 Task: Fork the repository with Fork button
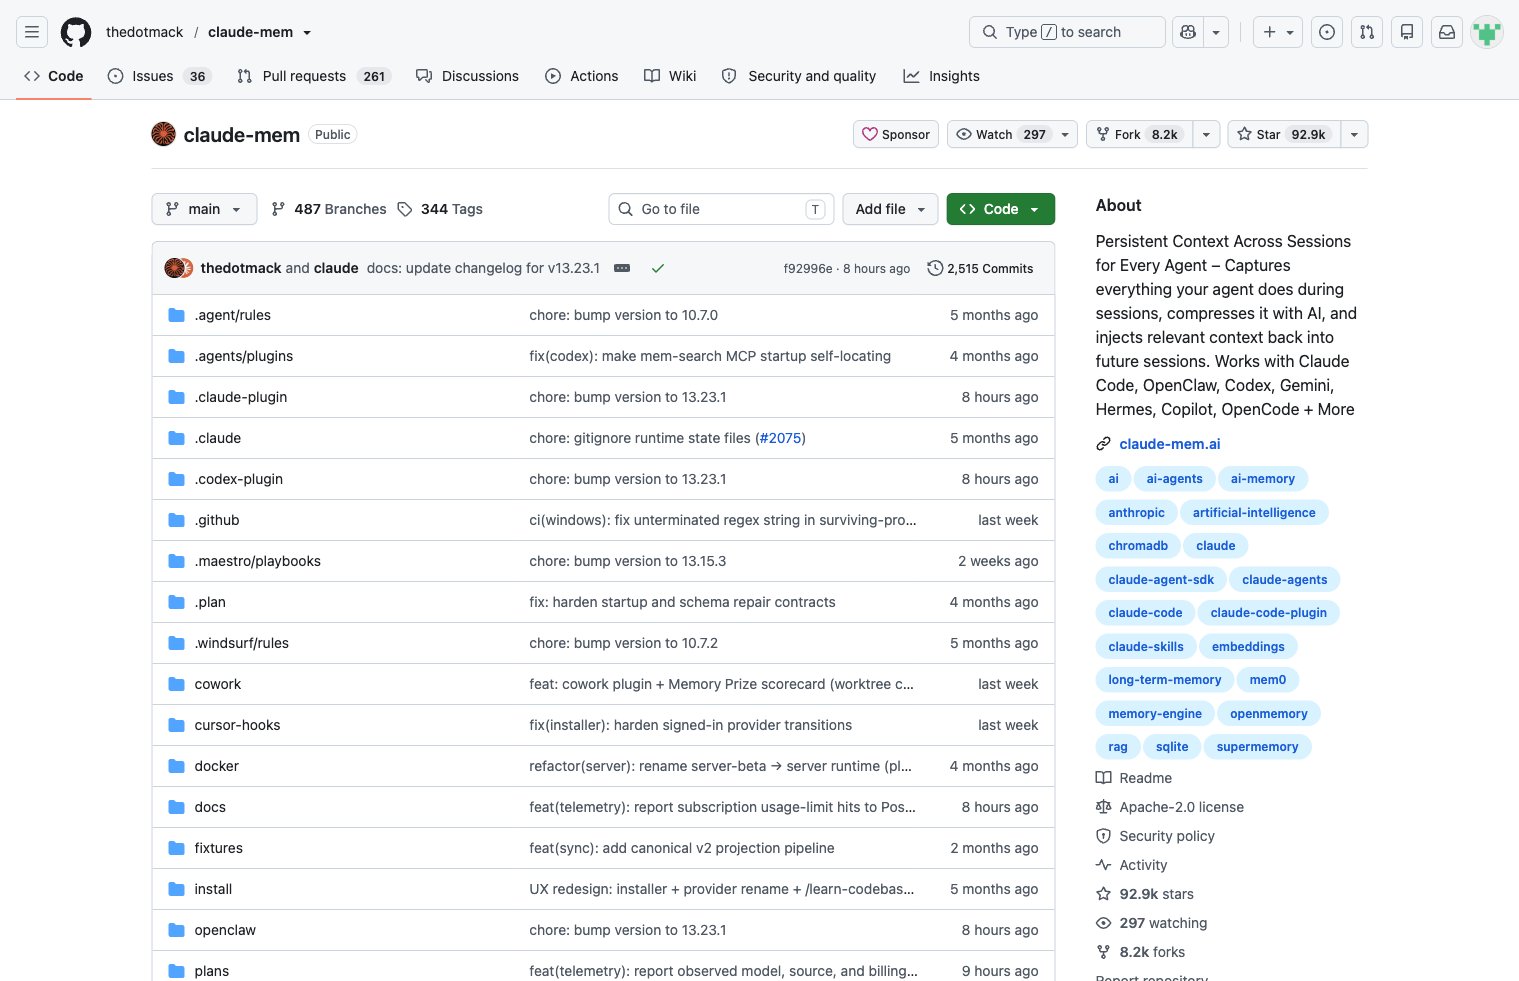pyautogui.click(x=1139, y=134)
